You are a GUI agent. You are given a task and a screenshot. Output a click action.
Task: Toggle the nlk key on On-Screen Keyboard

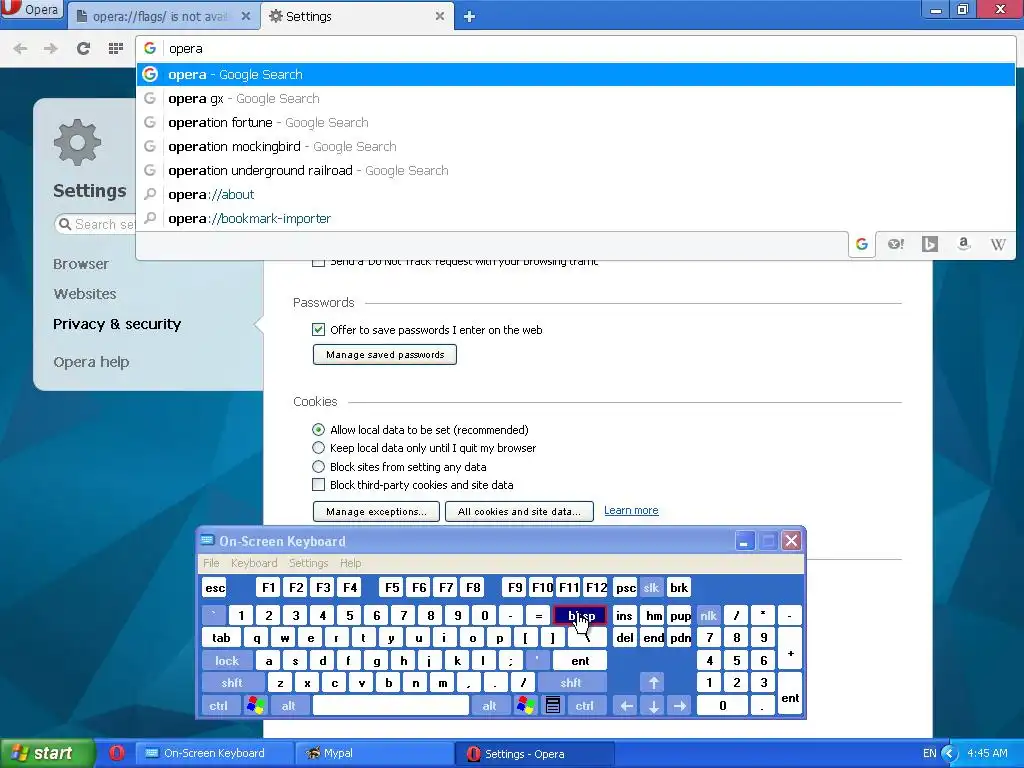tap(709, 615)
